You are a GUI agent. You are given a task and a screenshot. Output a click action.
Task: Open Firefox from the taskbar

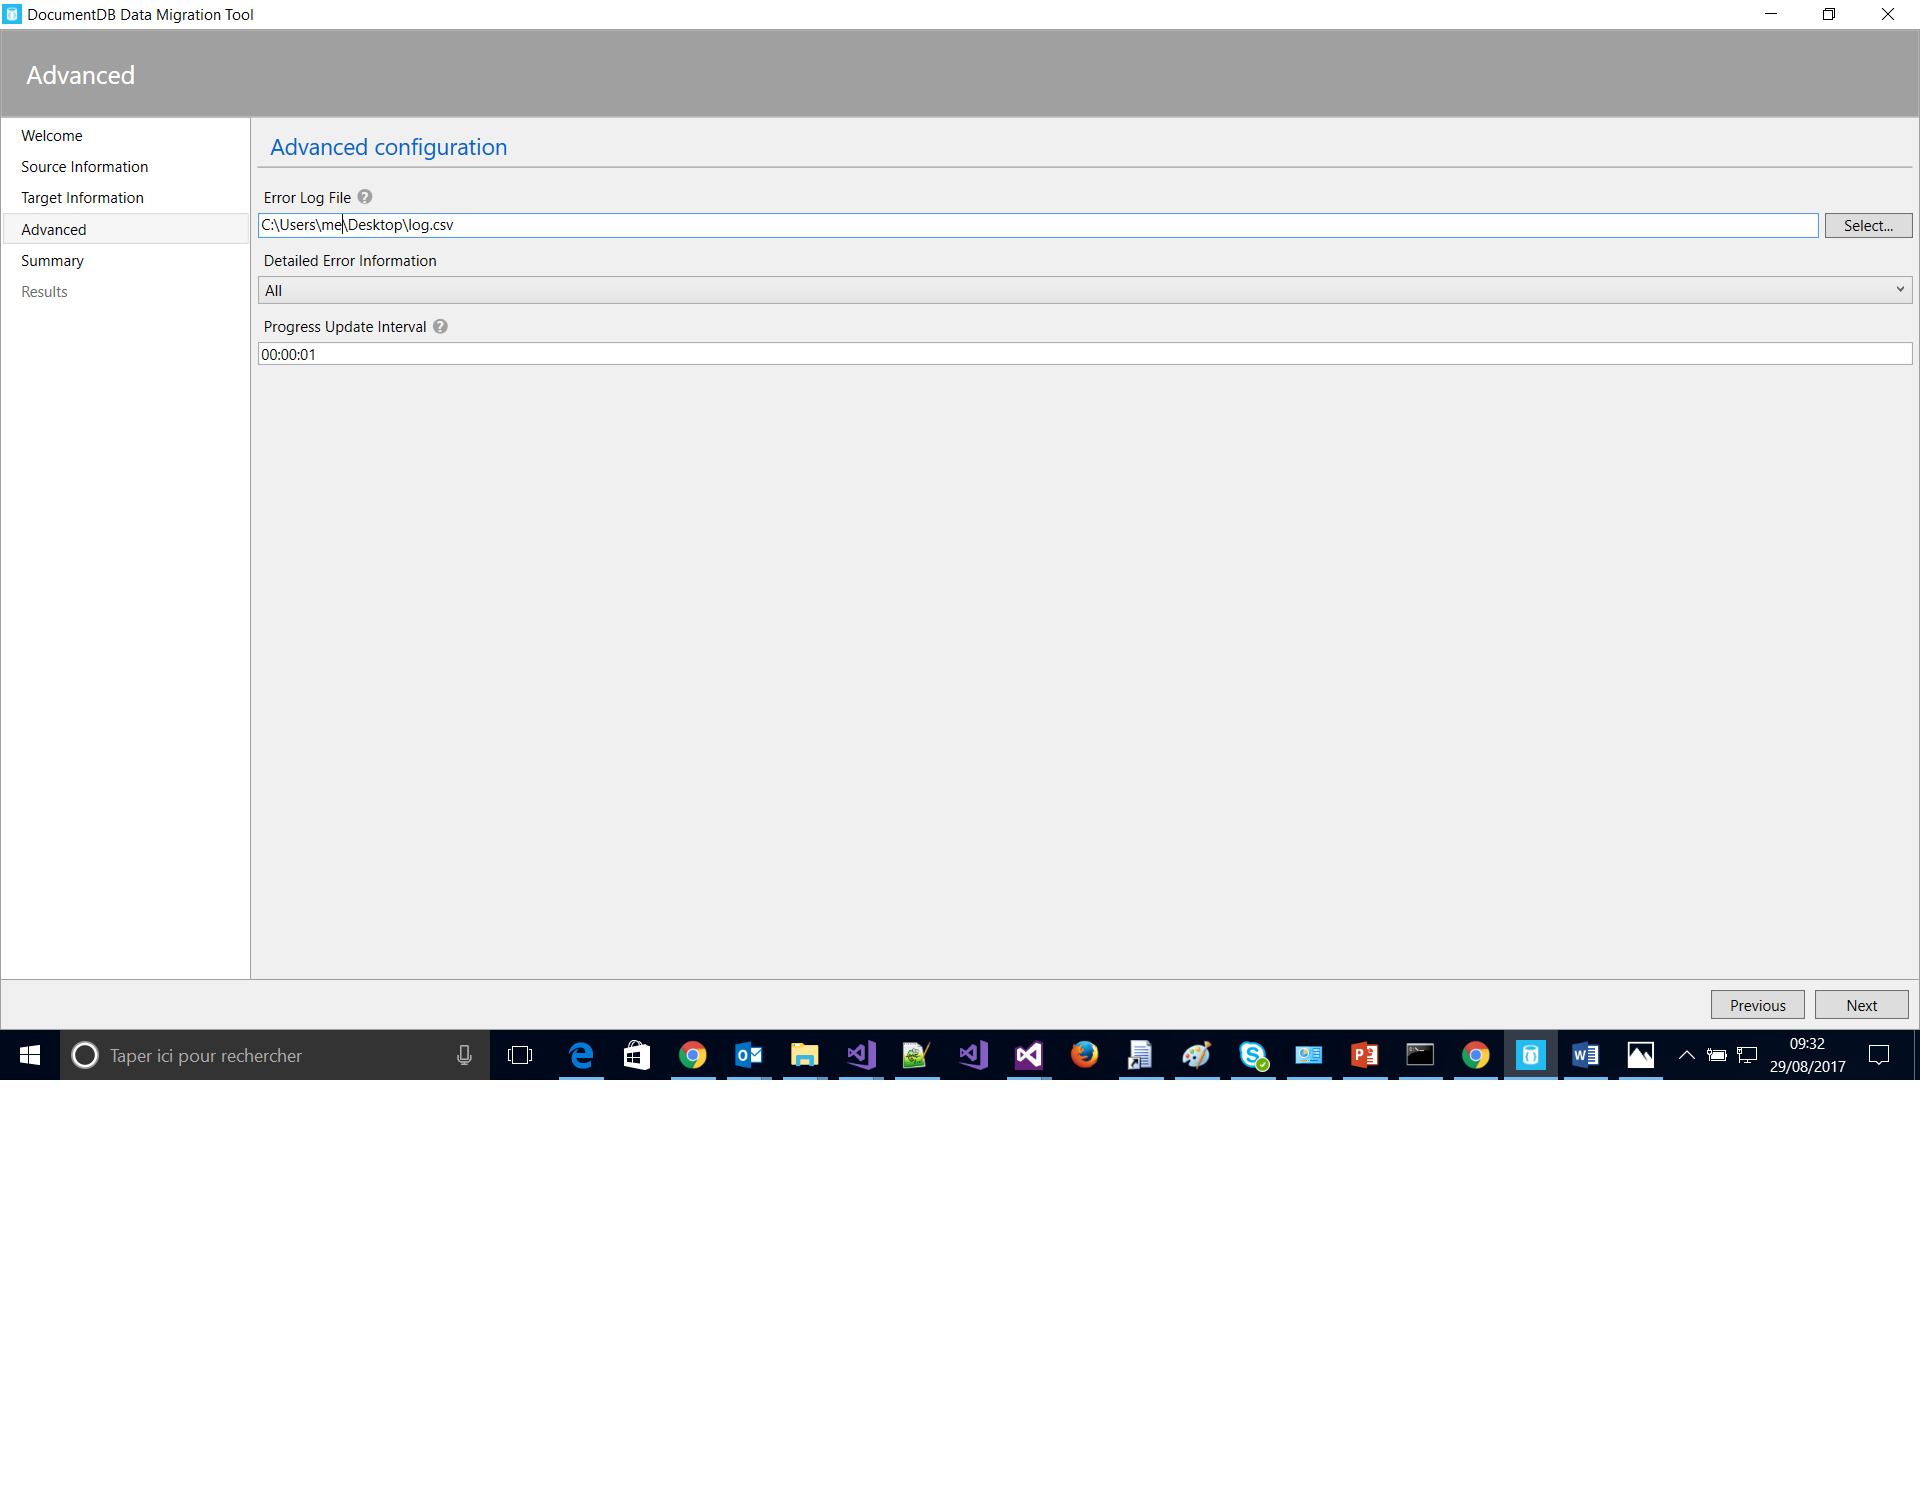click(1084, 1055)
